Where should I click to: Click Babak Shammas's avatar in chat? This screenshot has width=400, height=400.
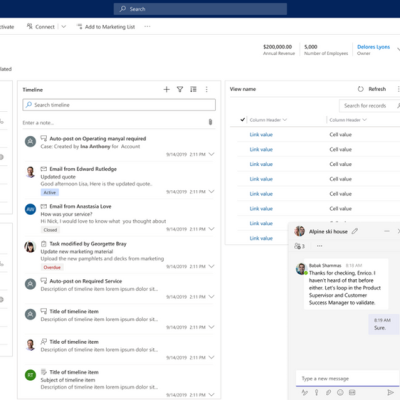301,269
